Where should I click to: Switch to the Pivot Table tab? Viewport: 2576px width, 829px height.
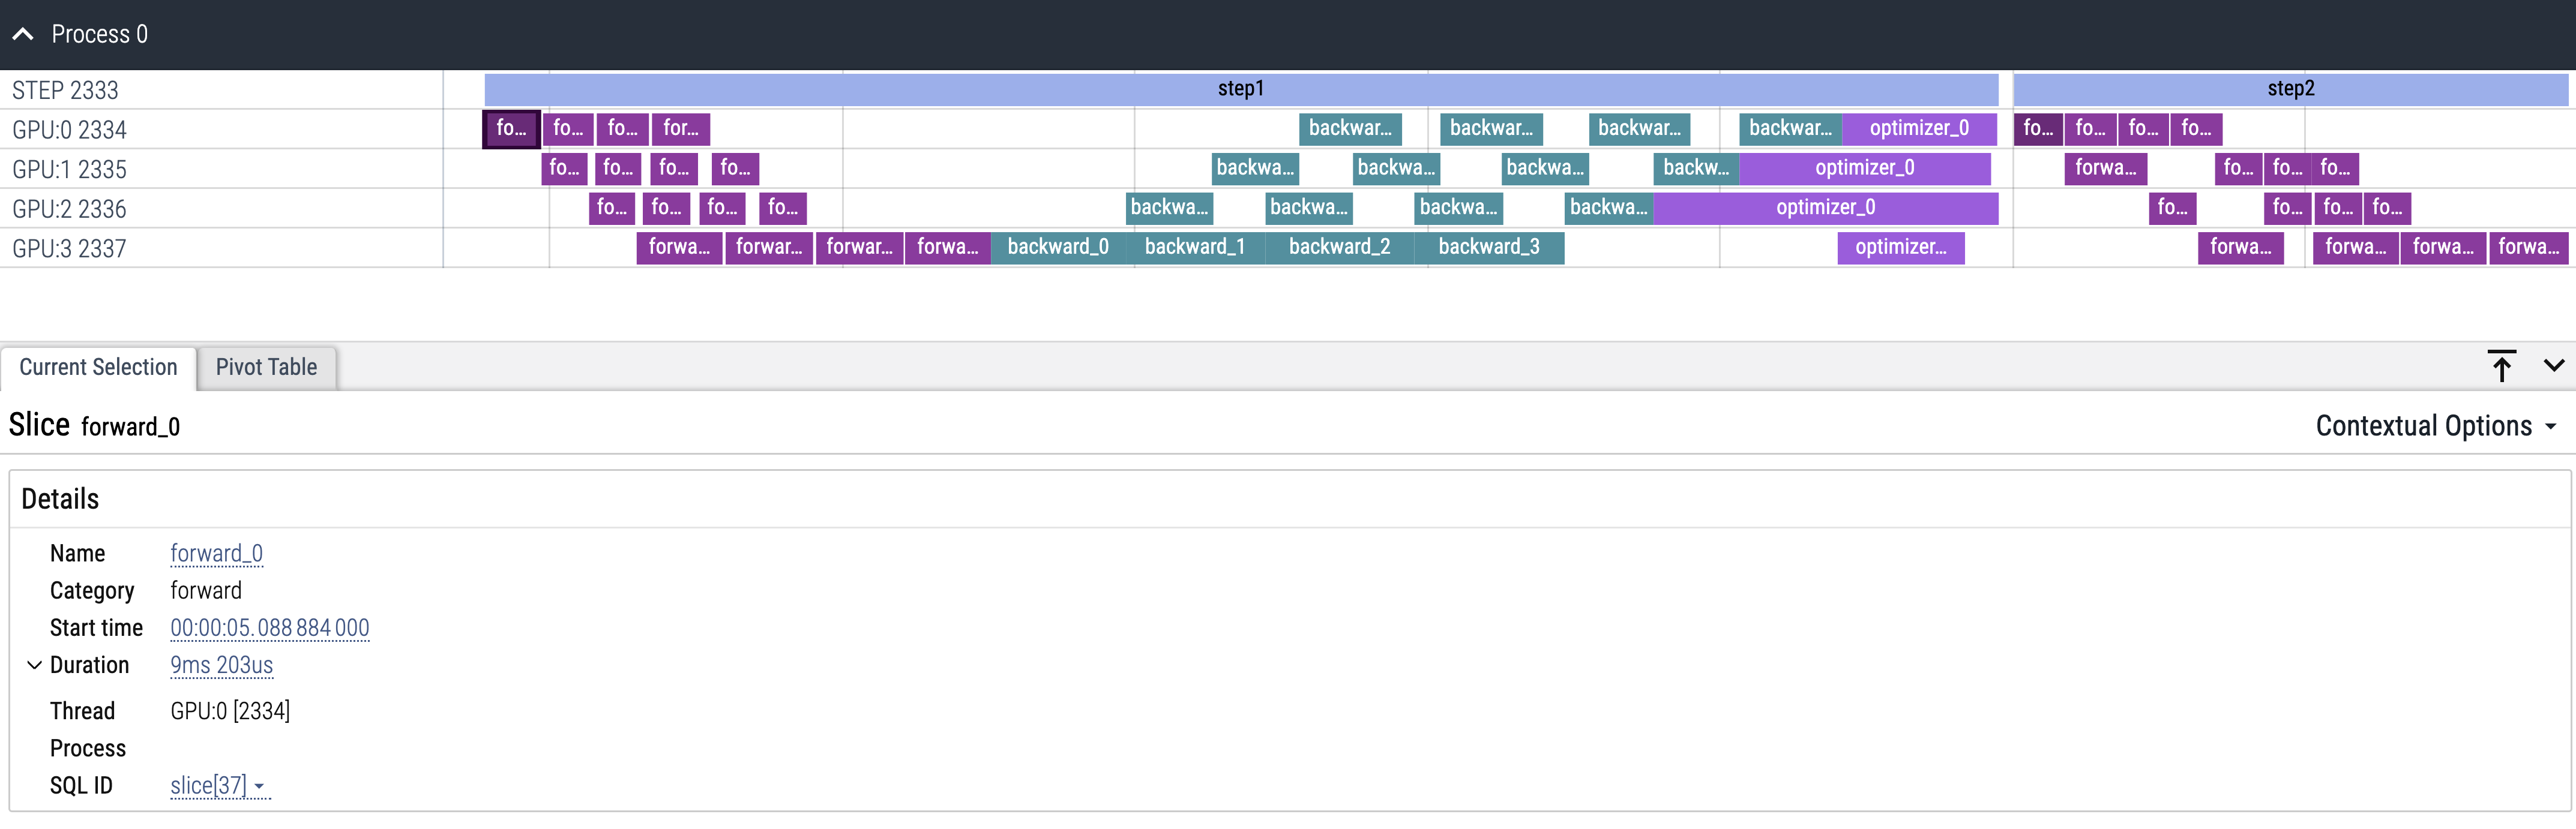(x=266, y=367)
